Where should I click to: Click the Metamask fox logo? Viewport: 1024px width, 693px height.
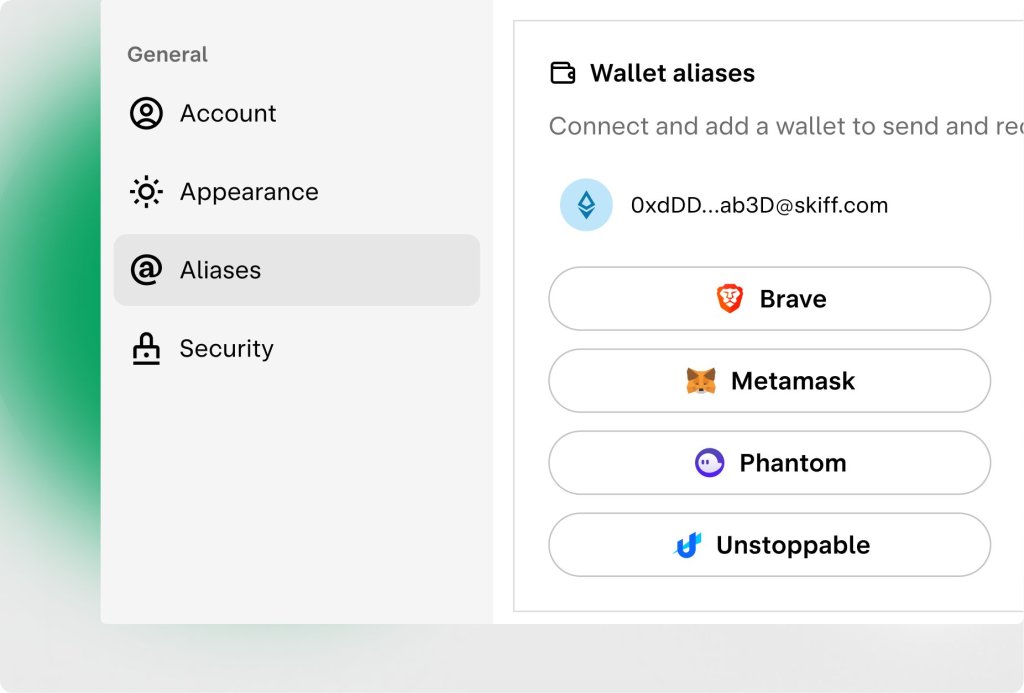[x=701, y=381]
